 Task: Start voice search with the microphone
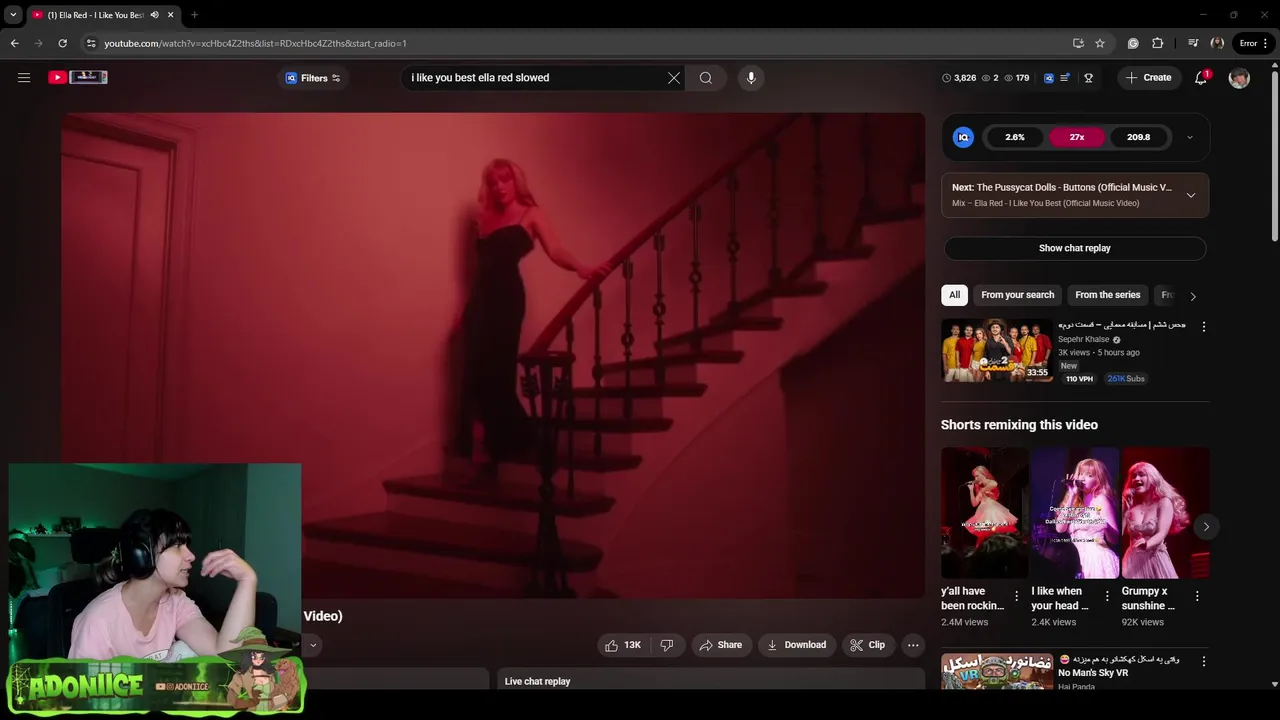(751, 78)
